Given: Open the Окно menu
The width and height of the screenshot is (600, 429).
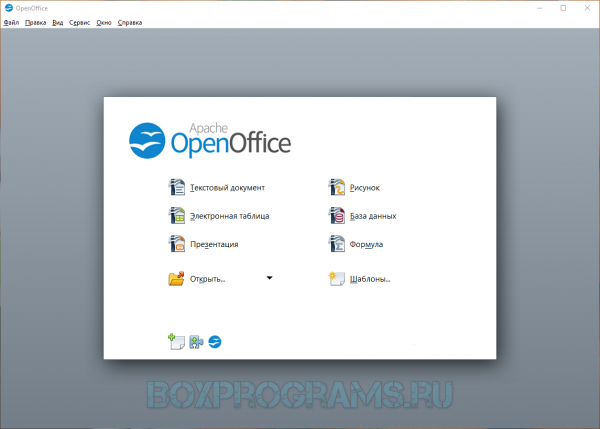Looking at the screenshot, I should [104, 23].
